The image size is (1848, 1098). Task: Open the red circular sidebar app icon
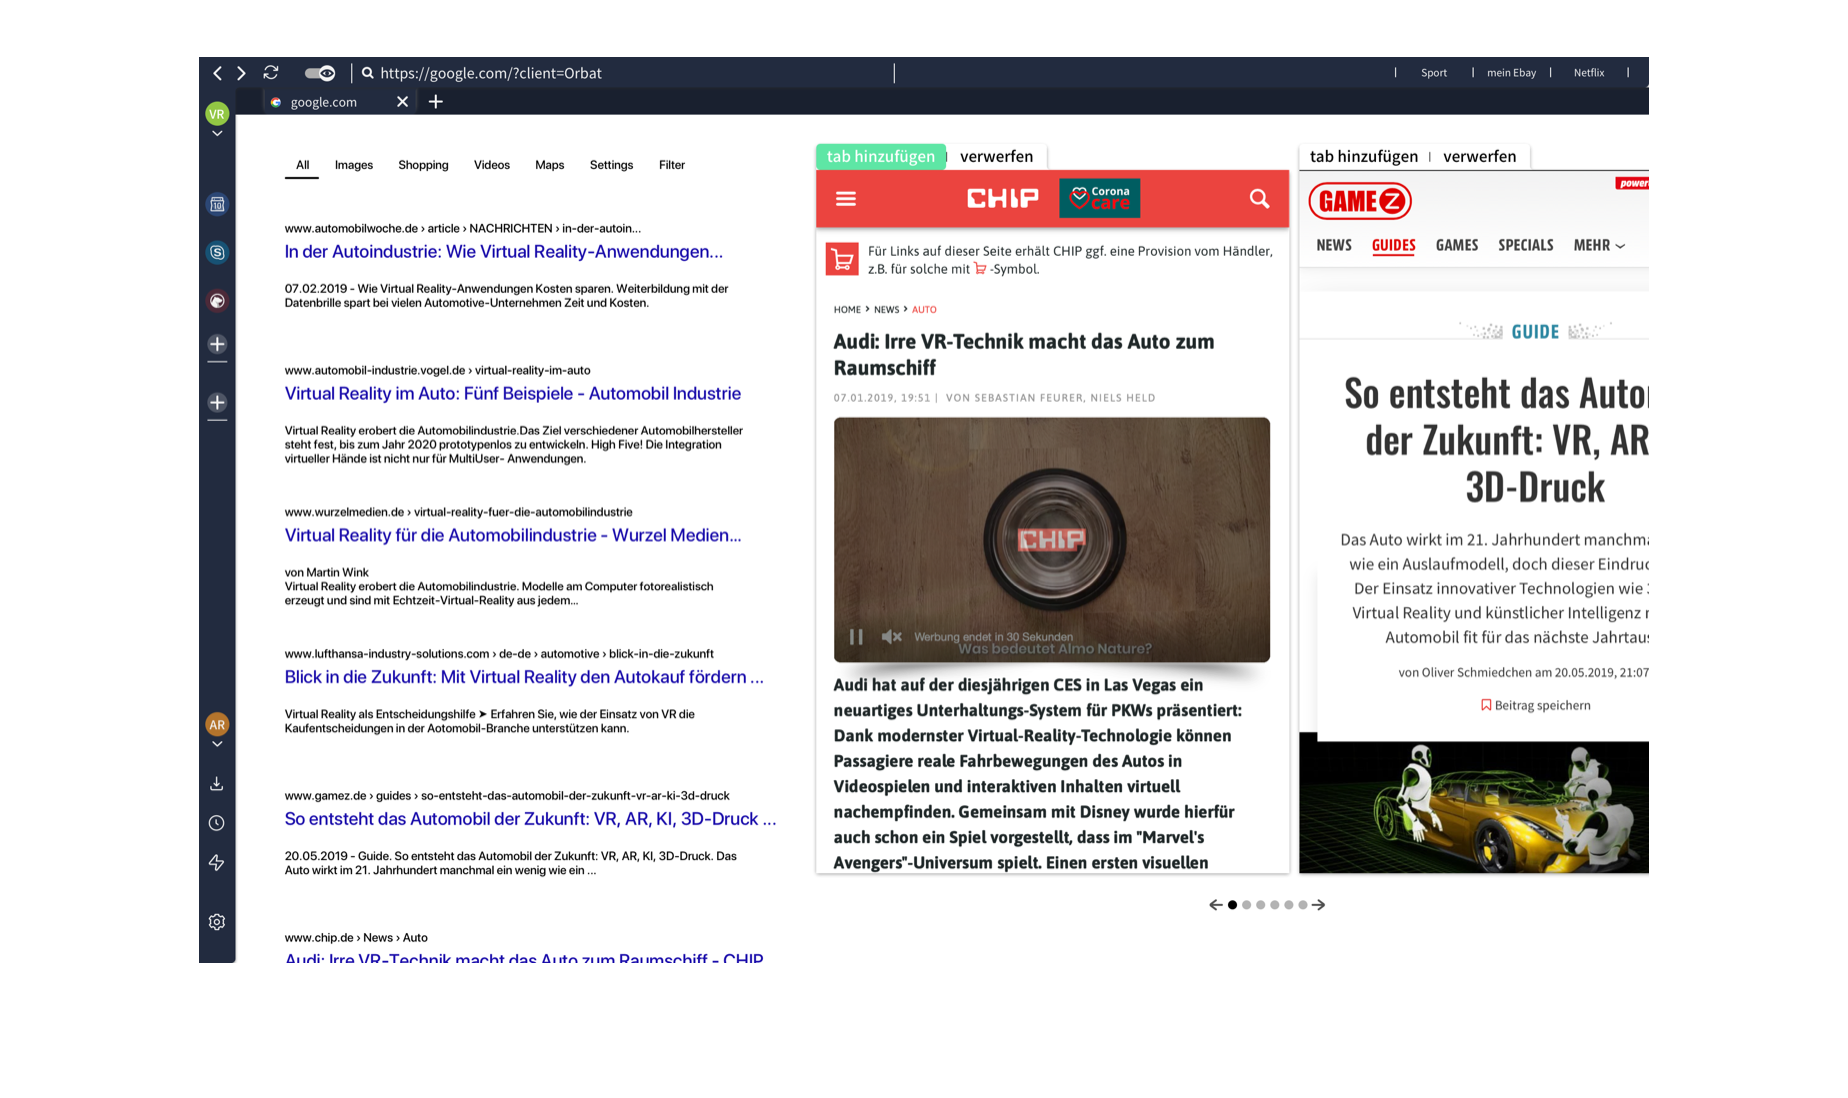coord(217,301)
